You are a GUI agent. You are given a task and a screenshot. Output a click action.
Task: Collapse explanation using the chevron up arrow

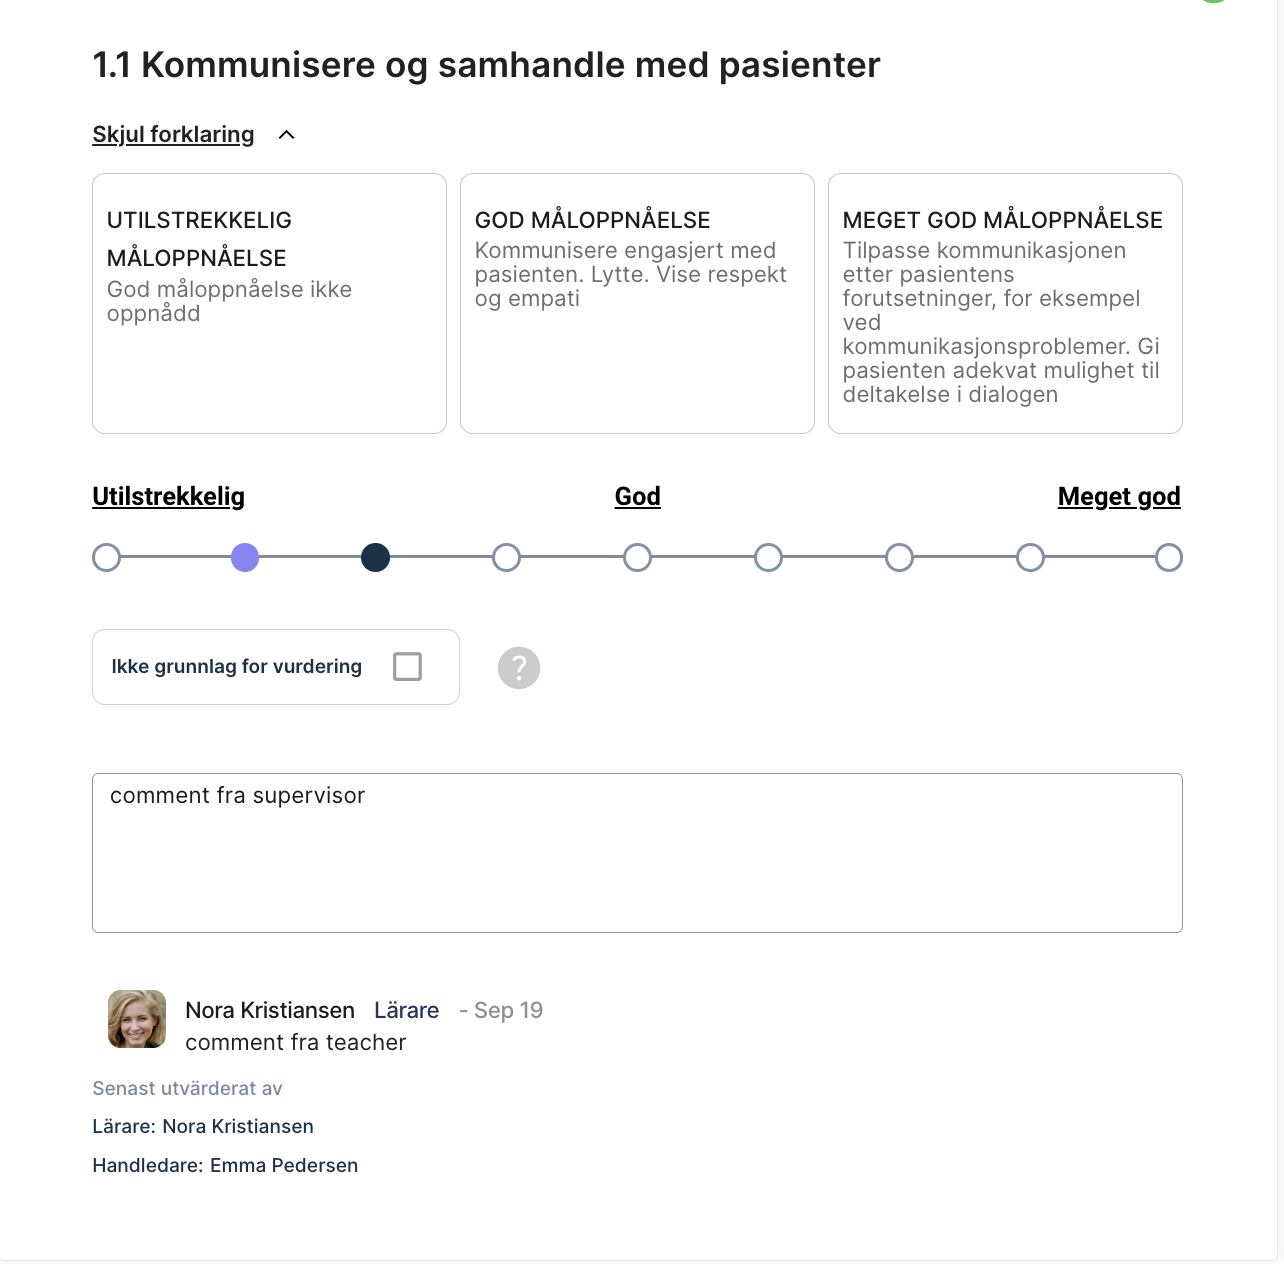[287, 135]
